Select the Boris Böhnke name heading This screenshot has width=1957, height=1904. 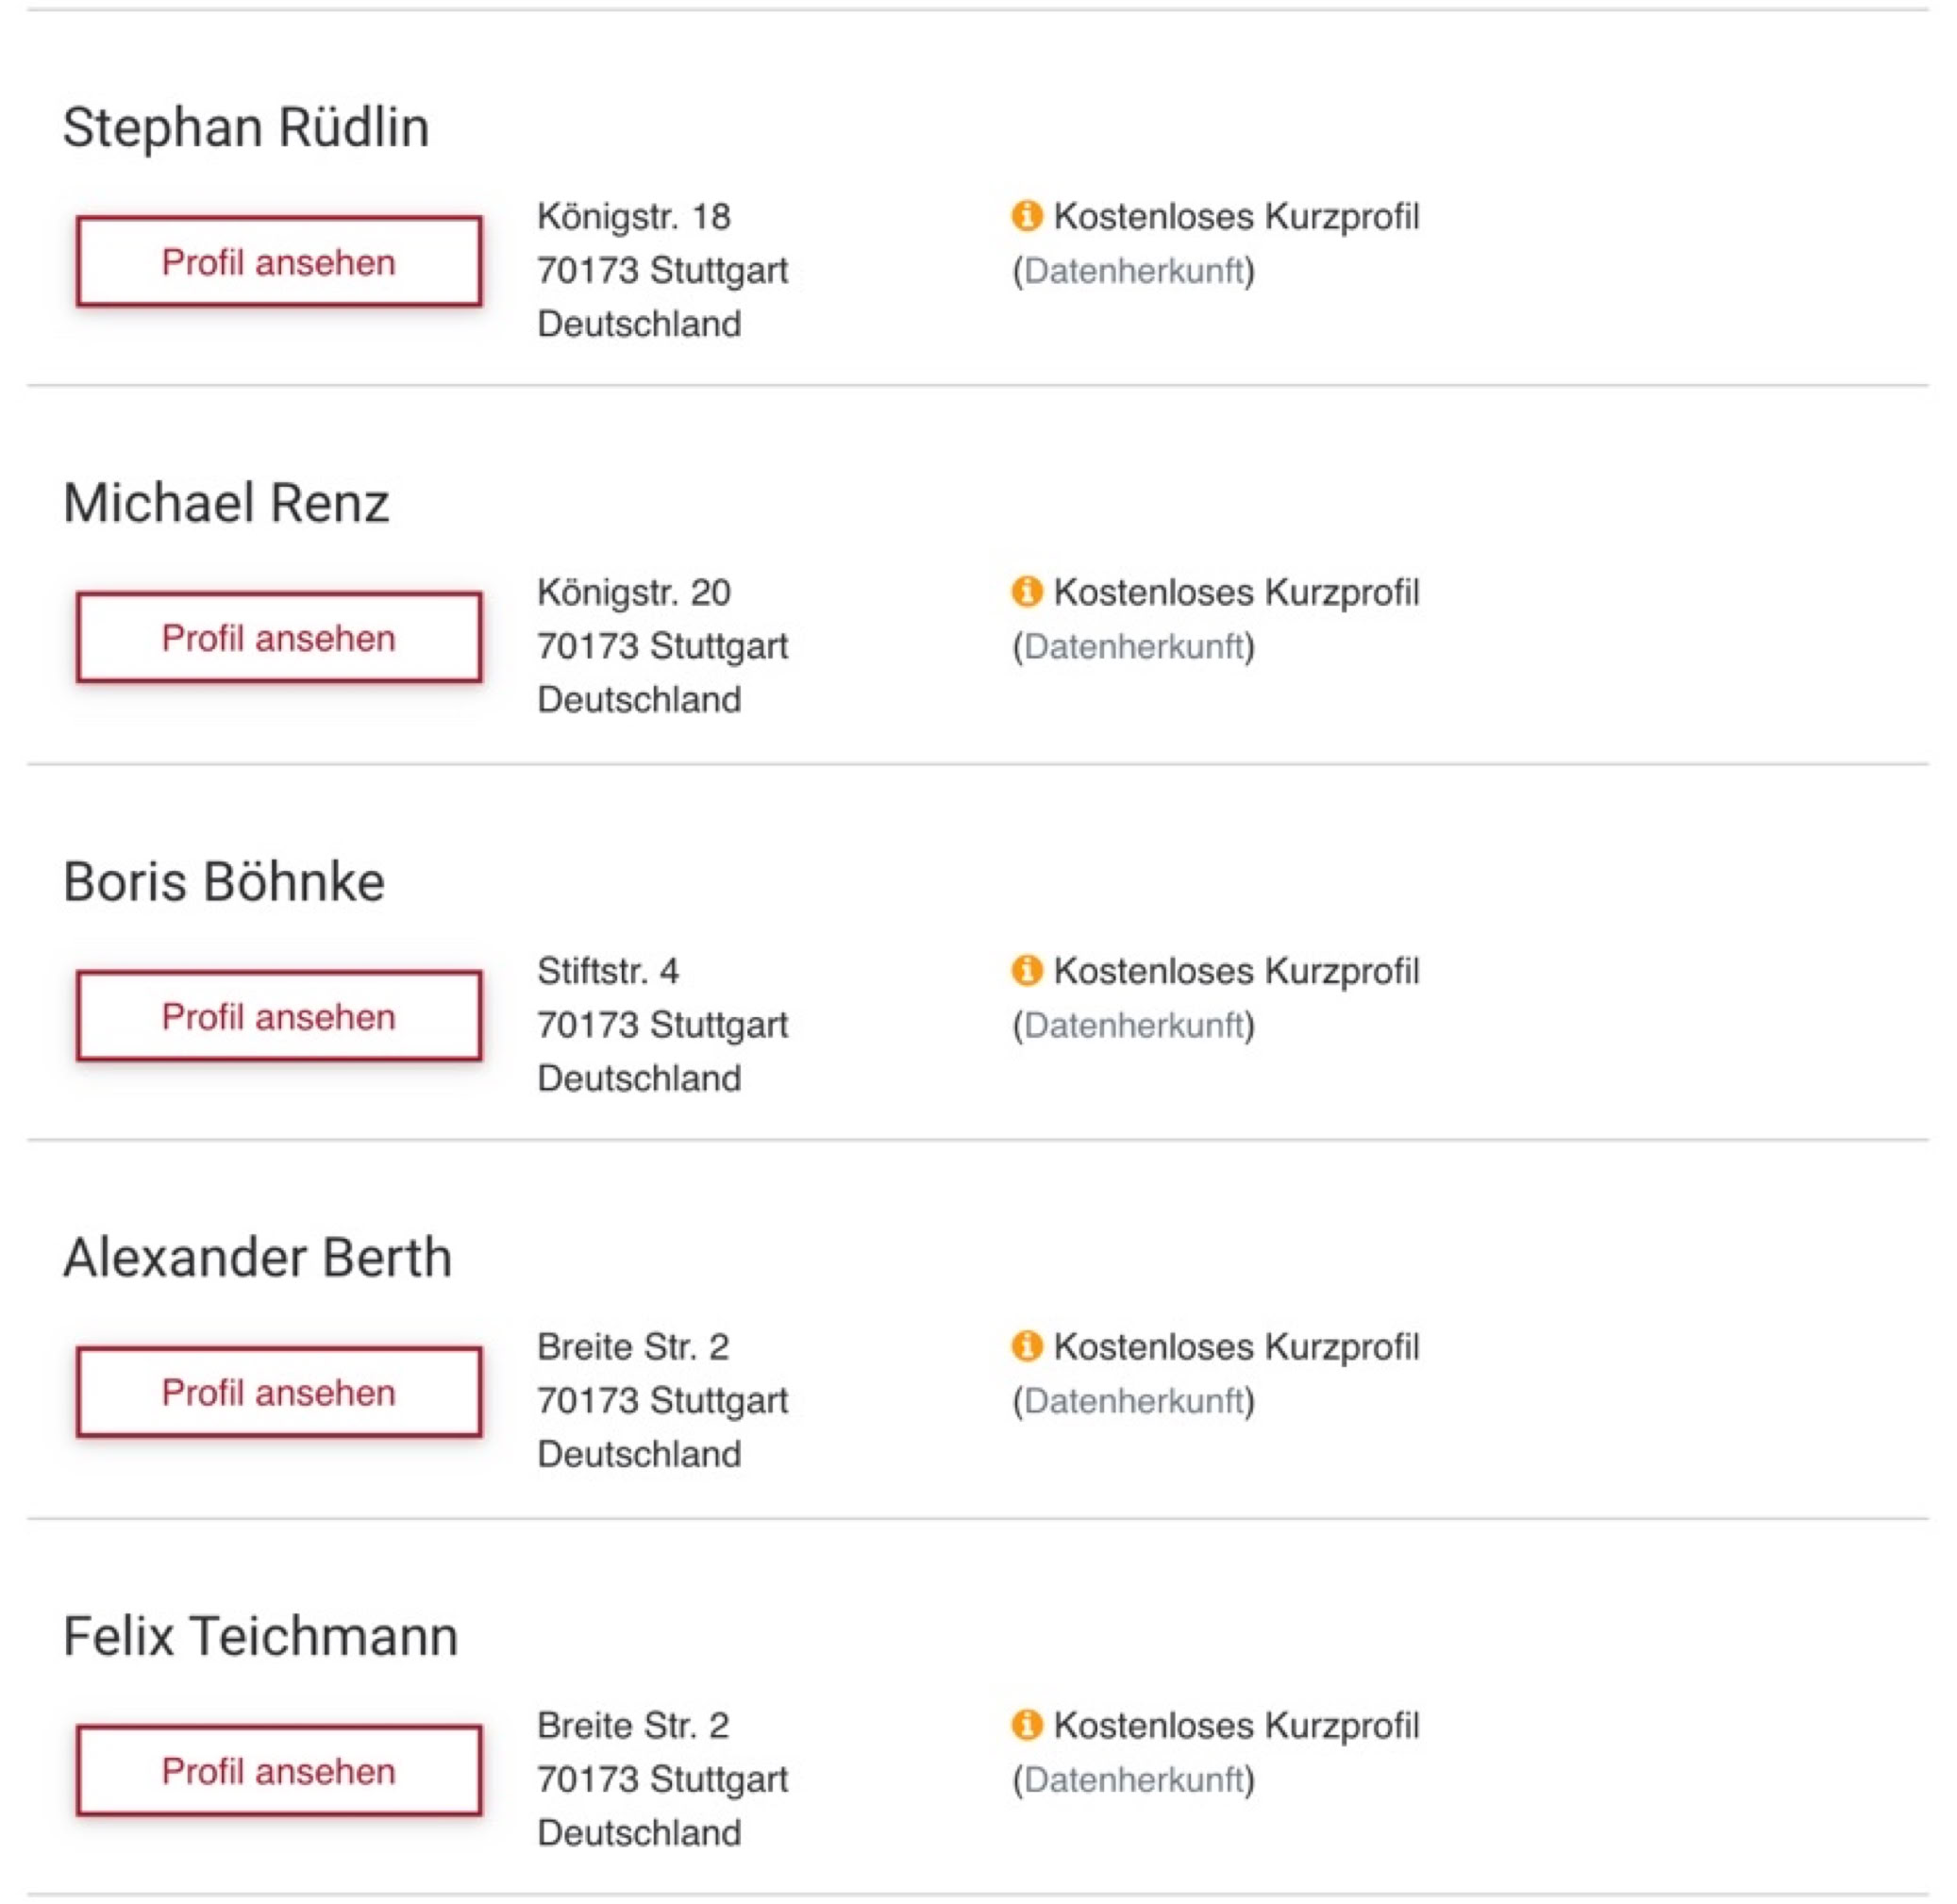(224, 882)
